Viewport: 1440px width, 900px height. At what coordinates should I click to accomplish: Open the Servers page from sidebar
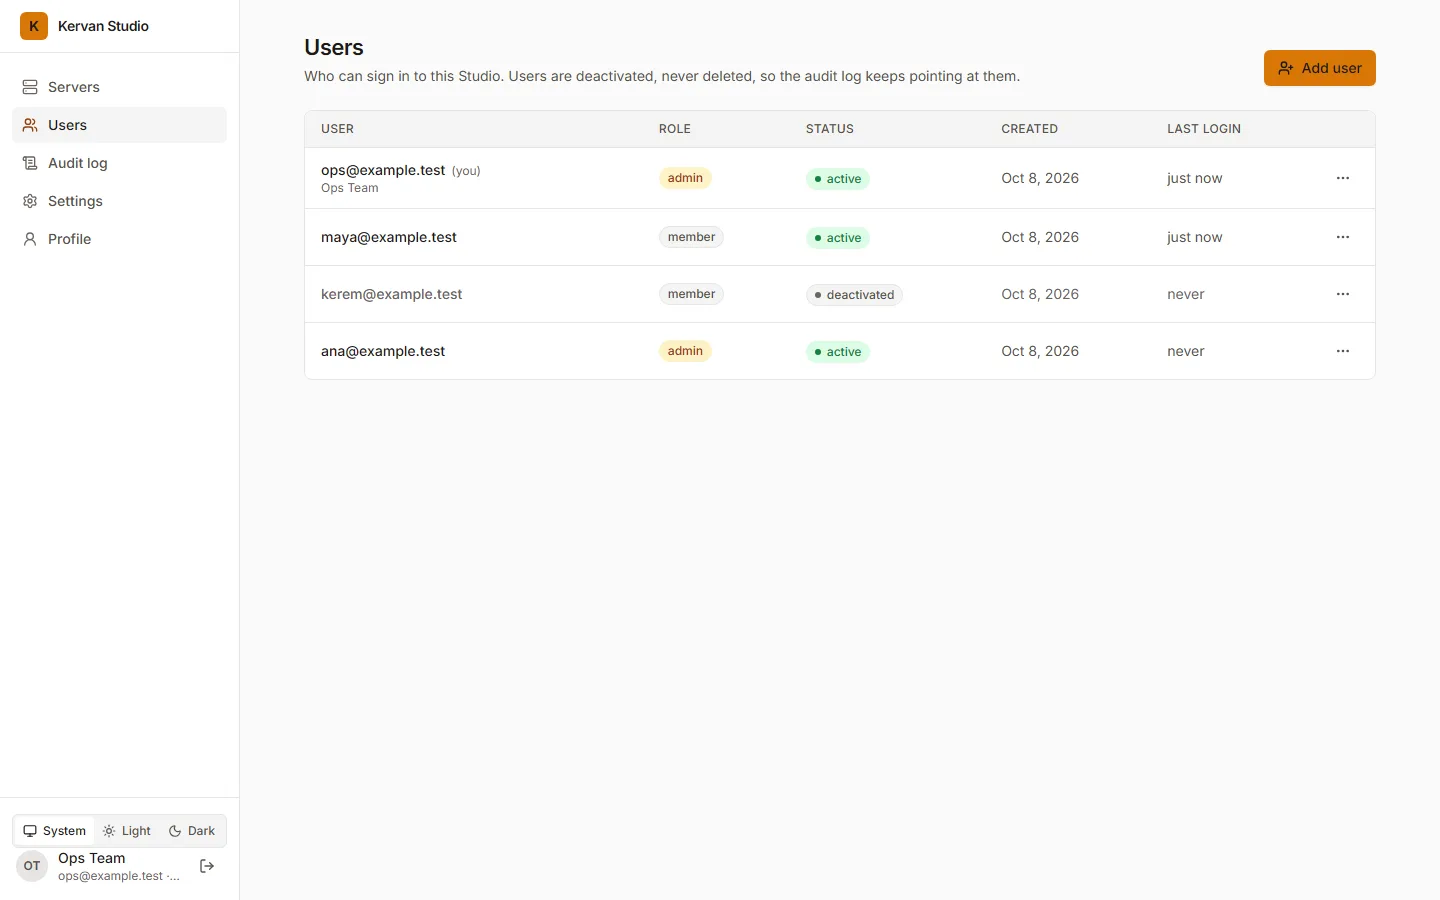119,87
